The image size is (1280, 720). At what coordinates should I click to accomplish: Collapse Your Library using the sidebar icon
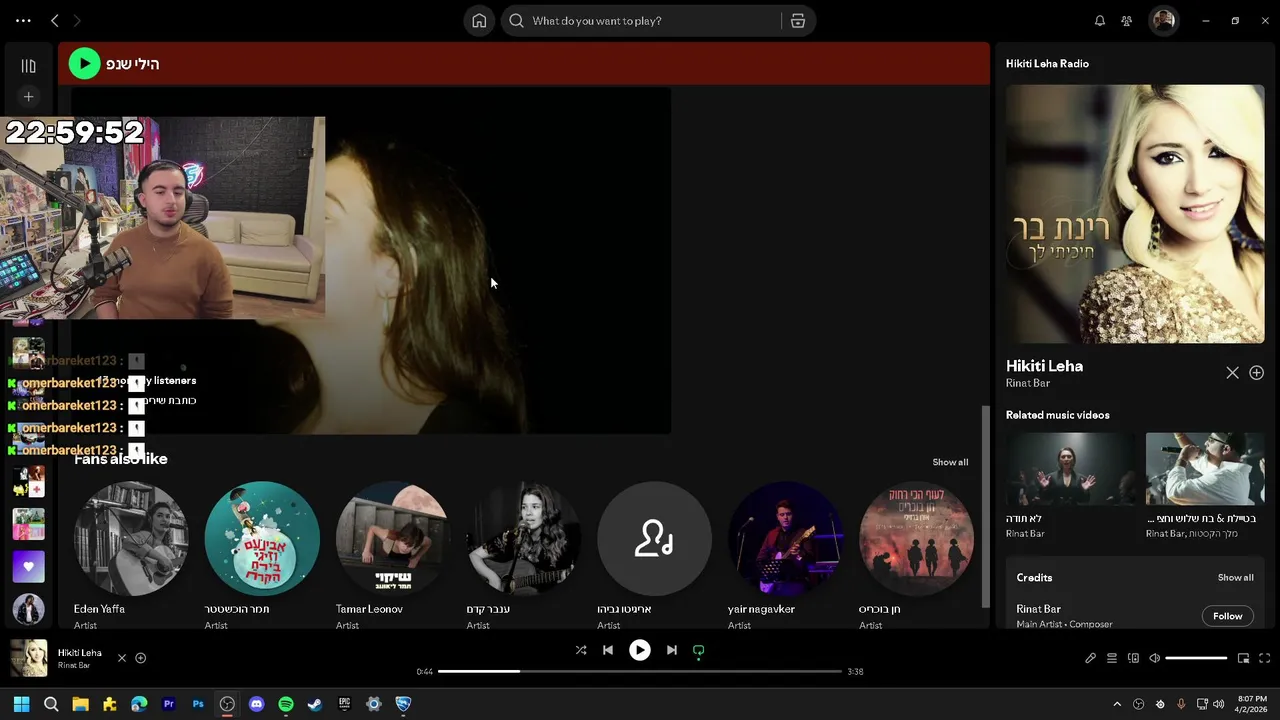click(x=29, y=66)
